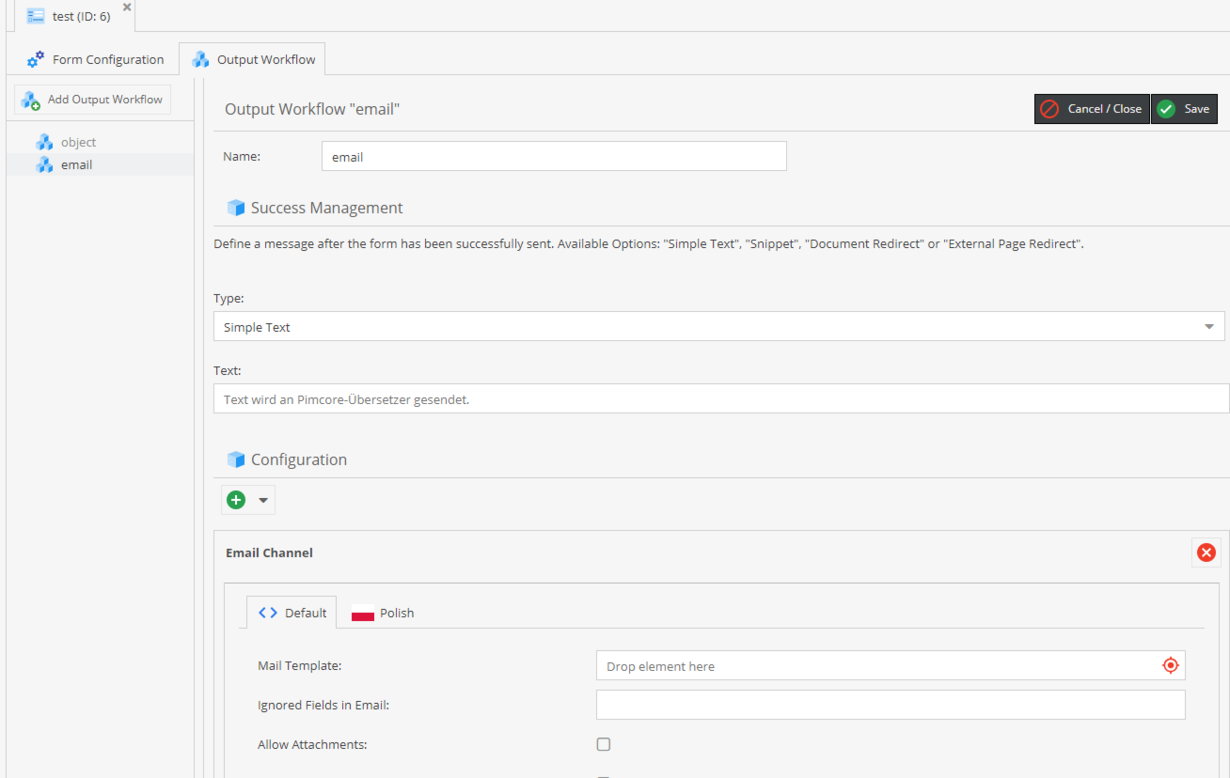This screenshot has height=778, width=1230.
Task: Click the Success Management heading
Action: tap(327, 208)
